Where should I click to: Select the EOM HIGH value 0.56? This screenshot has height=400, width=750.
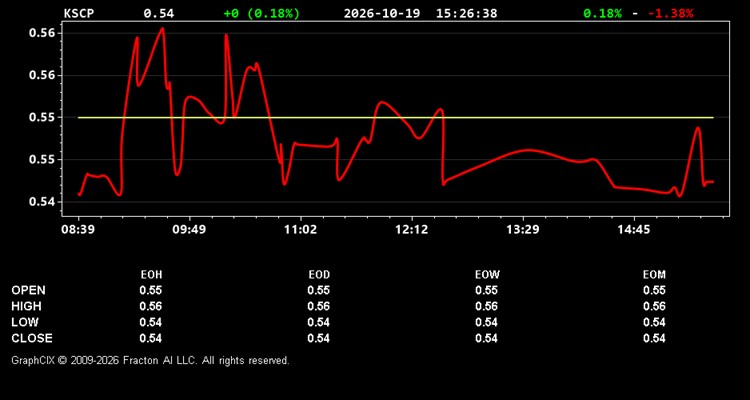pyautogui.click(x=654, y=306)
